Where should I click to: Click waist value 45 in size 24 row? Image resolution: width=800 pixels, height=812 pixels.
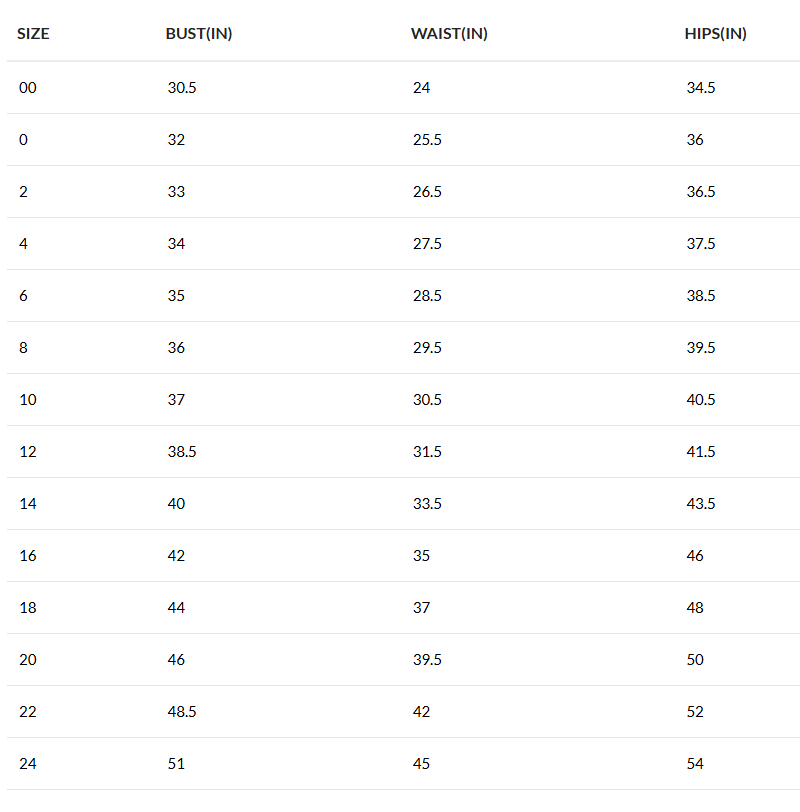click(x=421, y=764)
